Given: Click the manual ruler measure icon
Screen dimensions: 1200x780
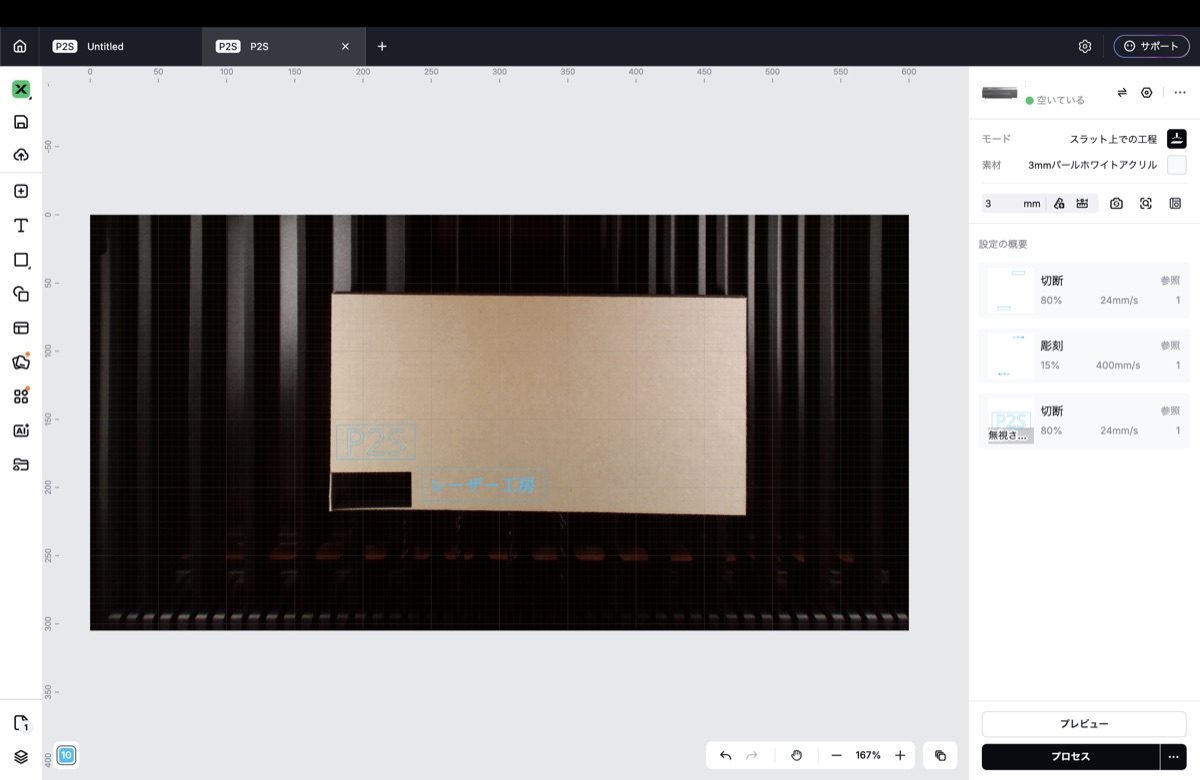Looking at the screenshot, I should 1082,203.
